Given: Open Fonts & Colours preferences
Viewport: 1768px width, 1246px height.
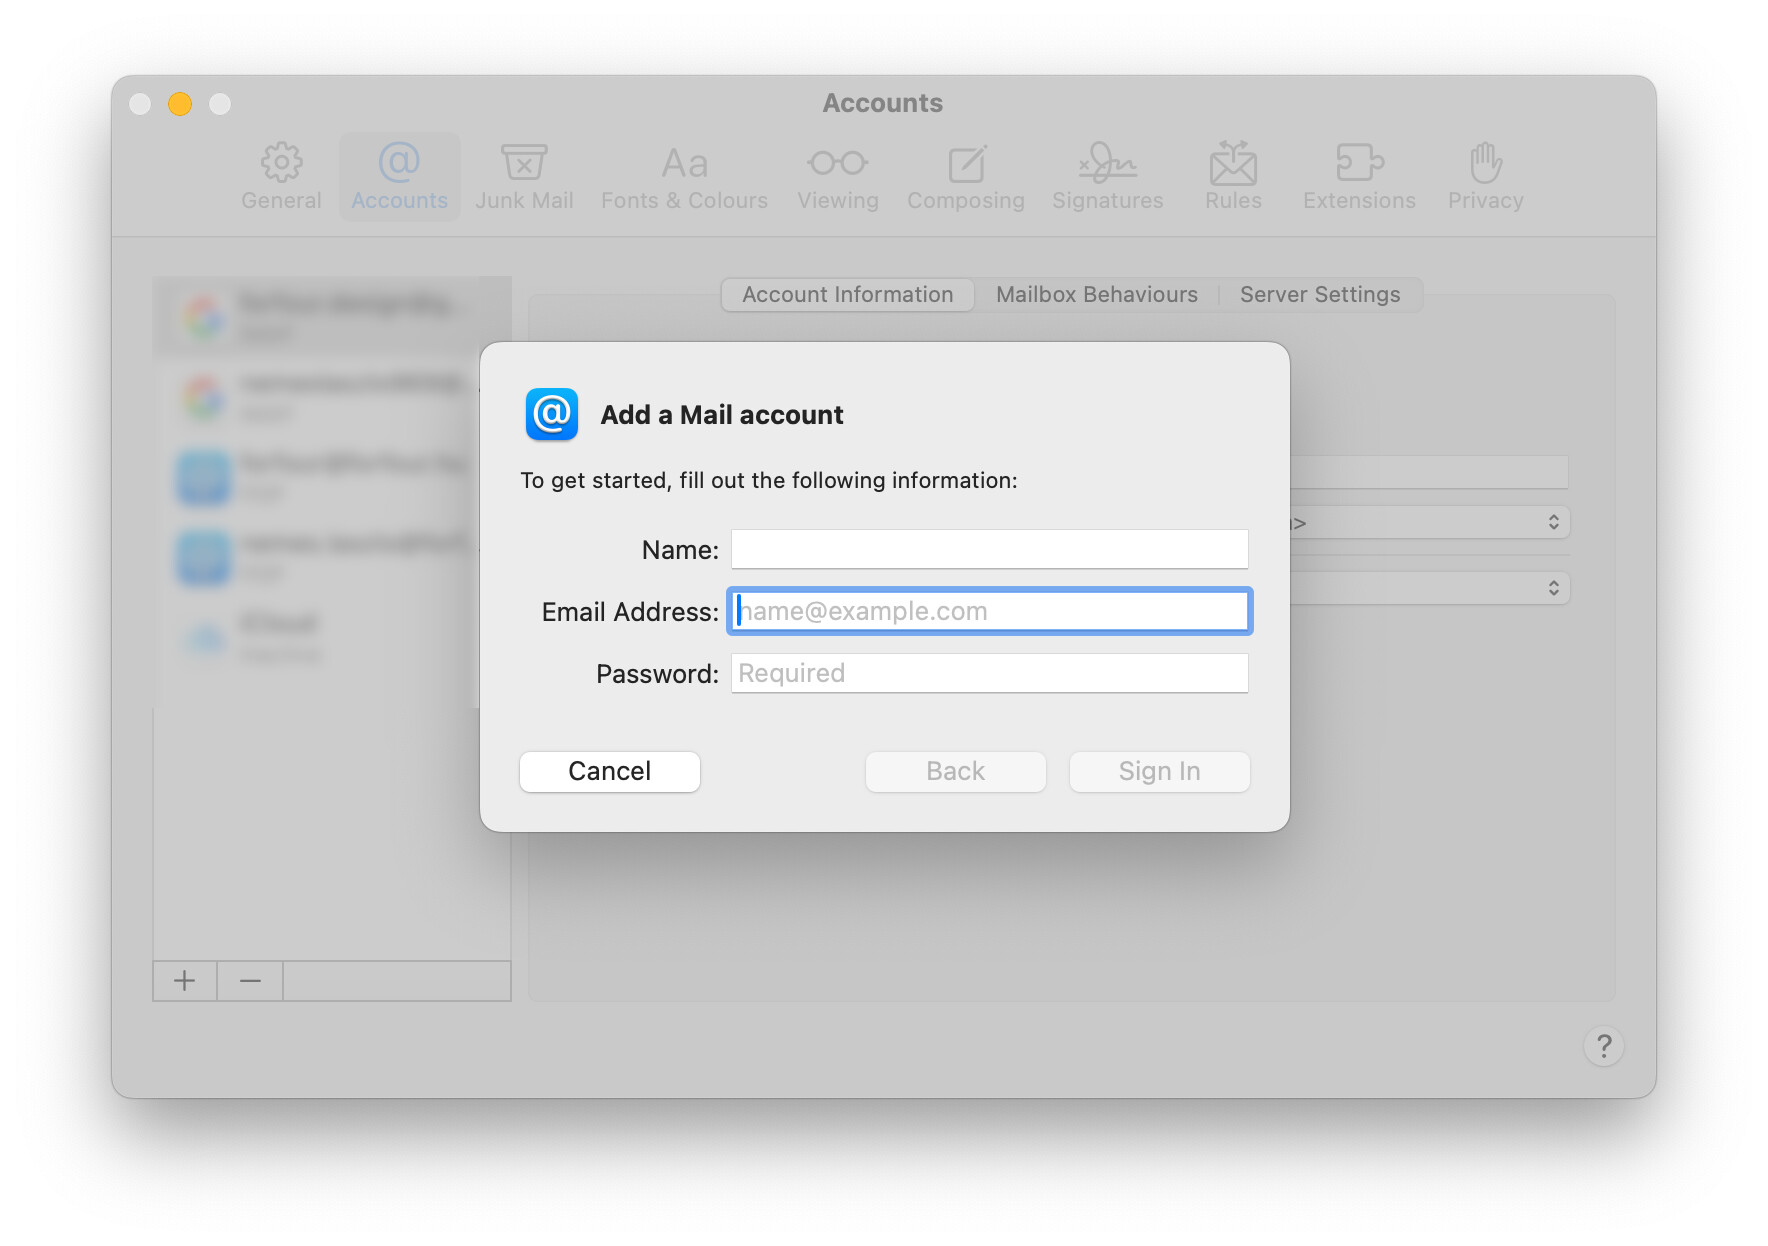Looking at the screenshot, I should point(684,177).
